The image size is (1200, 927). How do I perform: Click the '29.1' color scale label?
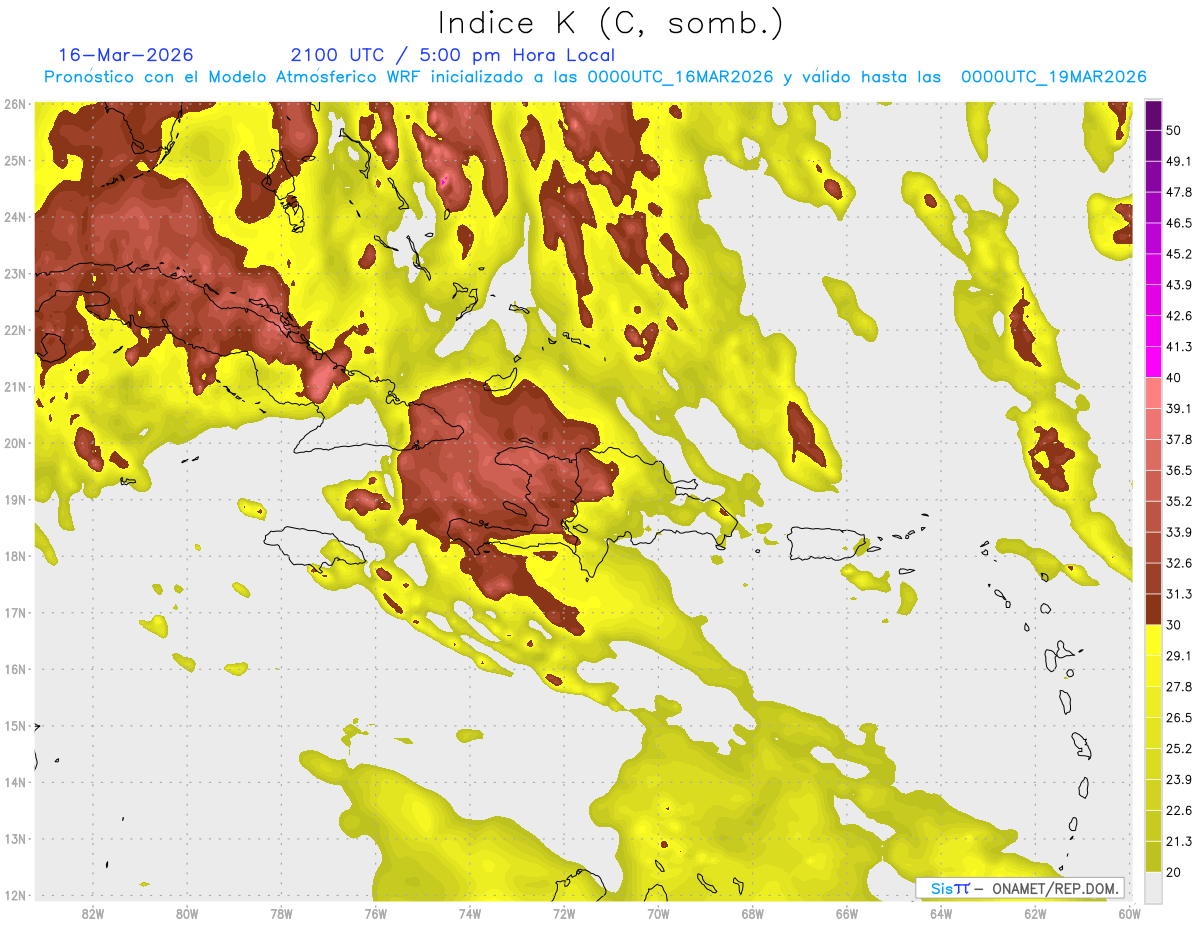[1179, 656]
